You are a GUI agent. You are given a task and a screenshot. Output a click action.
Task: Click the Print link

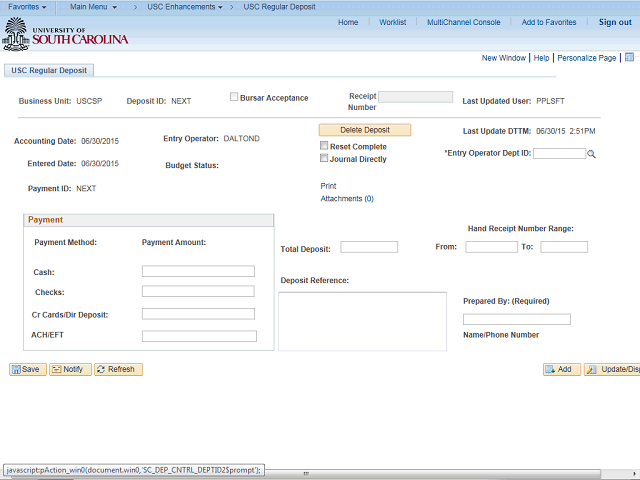point(328,186)
